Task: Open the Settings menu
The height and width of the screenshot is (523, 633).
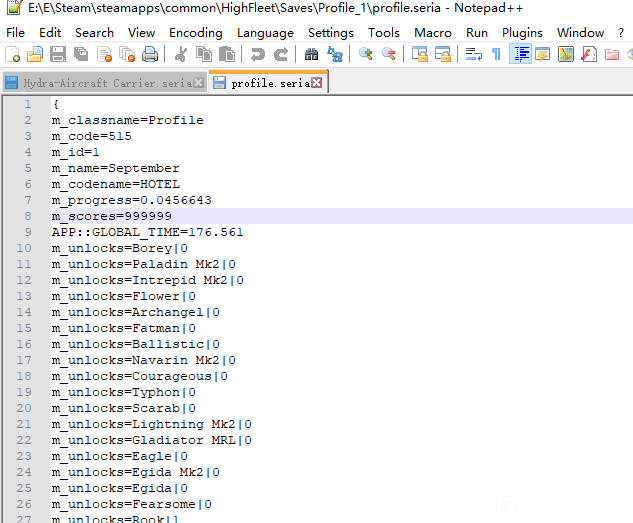Action: coord(331,33)
